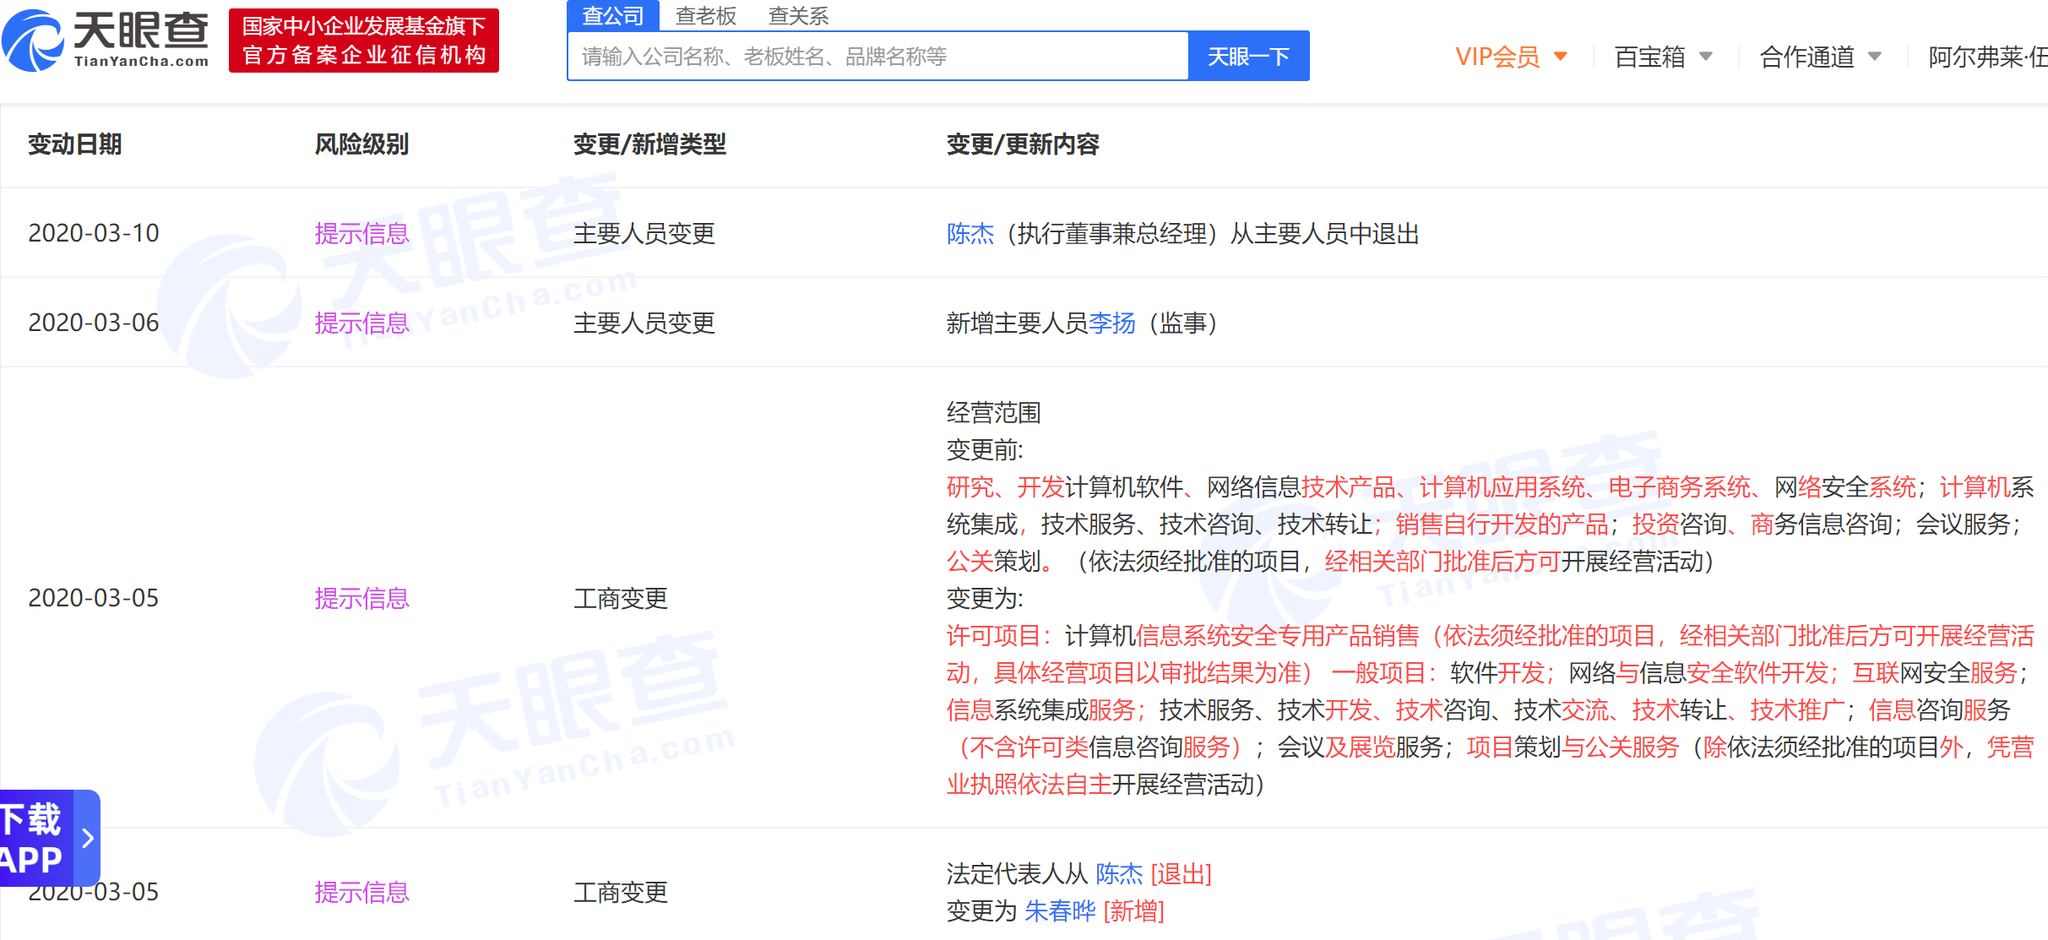Open 陈杰 profile in the 2020-03-10 row
Viewport: 2048px width, 940px height.
point(969,233)
